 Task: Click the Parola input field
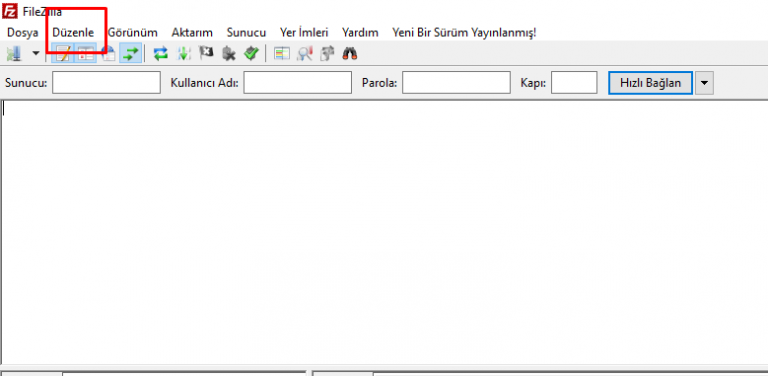point(456,83)
